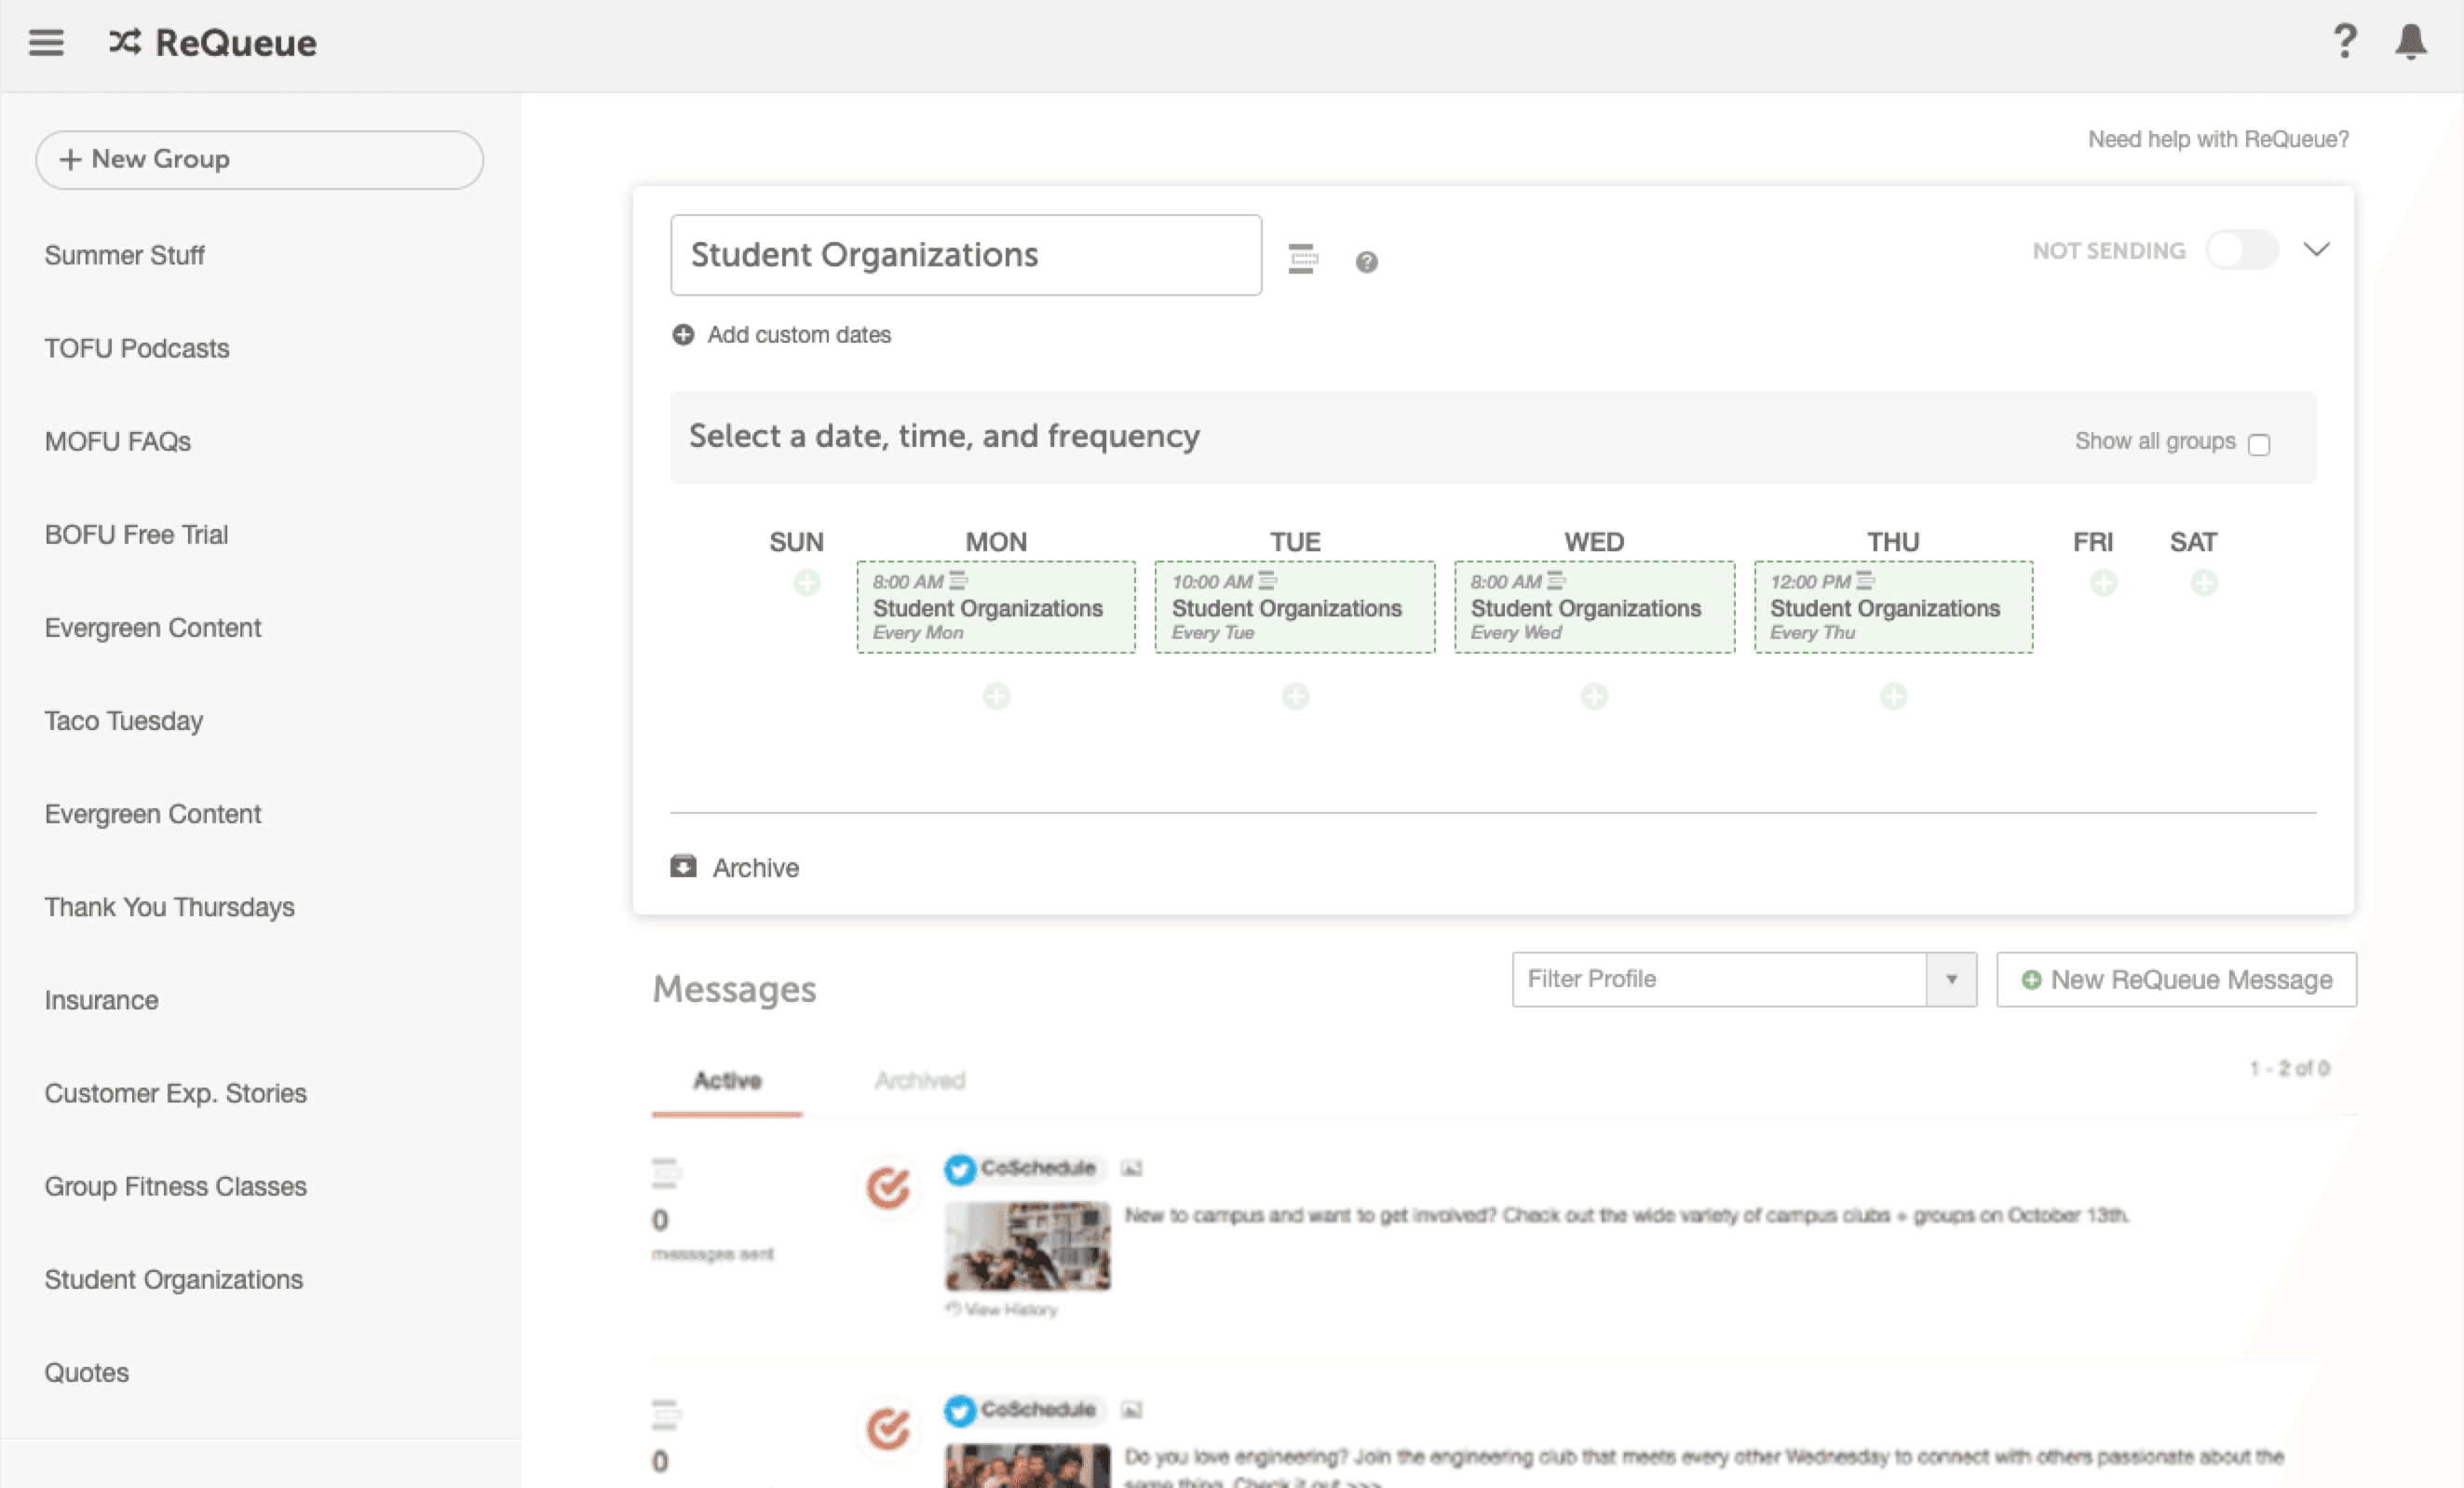Click the ReQueue shuffle logo icon
The image size is (2464, 1488).
(x=125, y=42)
